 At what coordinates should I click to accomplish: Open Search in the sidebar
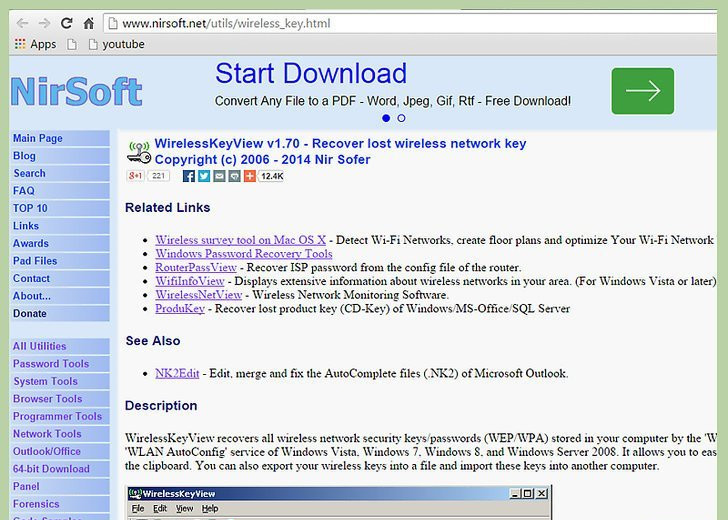click(60, 174)
